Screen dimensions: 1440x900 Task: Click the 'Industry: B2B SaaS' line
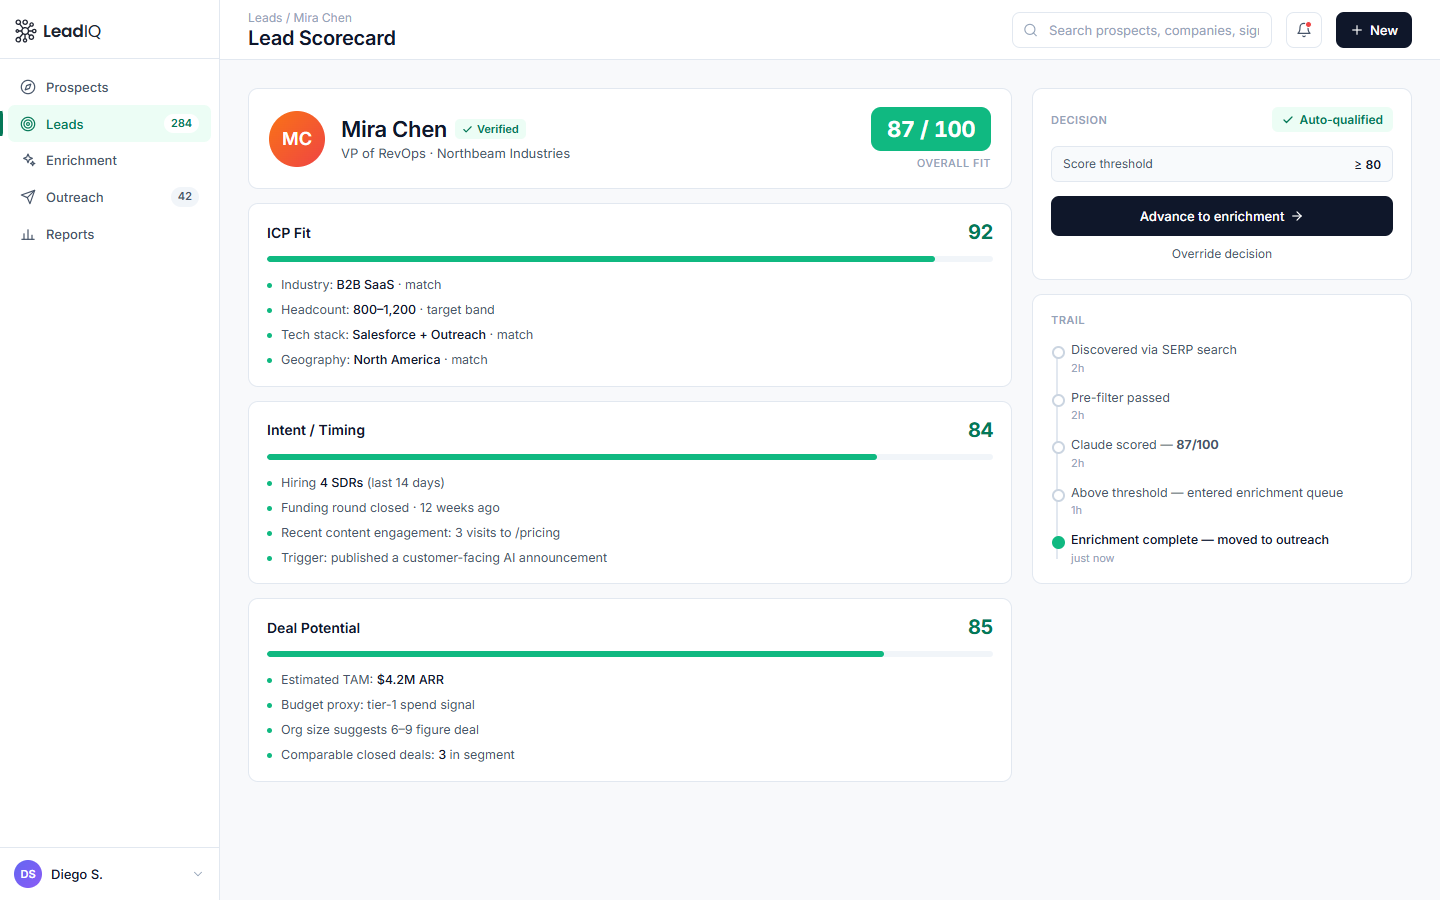pyautogui.click(x=361, y=285)
